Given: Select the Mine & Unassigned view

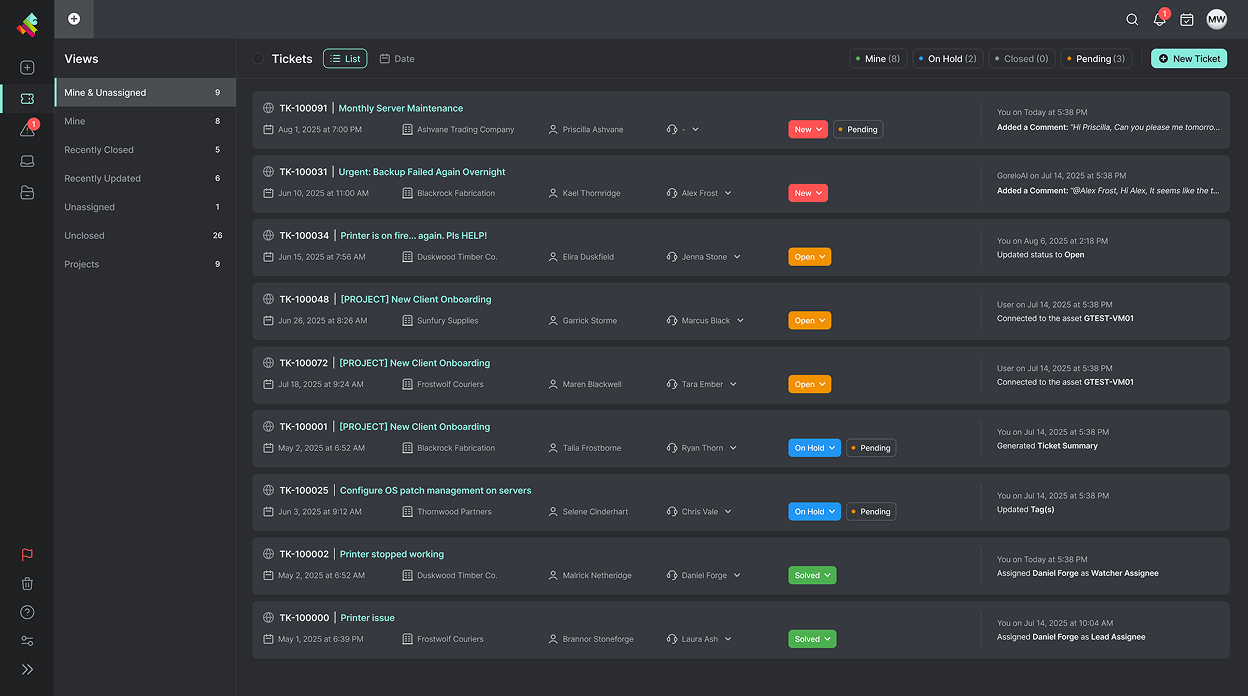Looking at the screenshot, I should click(x=145, y=92).
